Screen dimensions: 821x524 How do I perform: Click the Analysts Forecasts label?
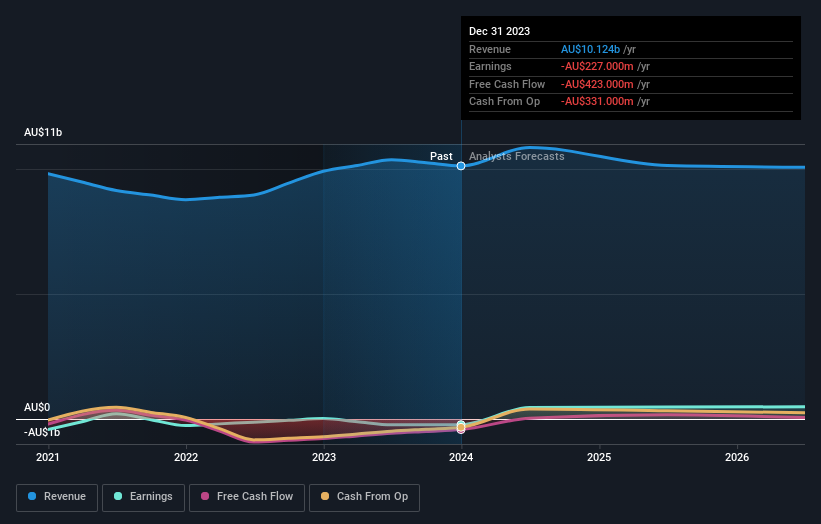coord(516,156)
